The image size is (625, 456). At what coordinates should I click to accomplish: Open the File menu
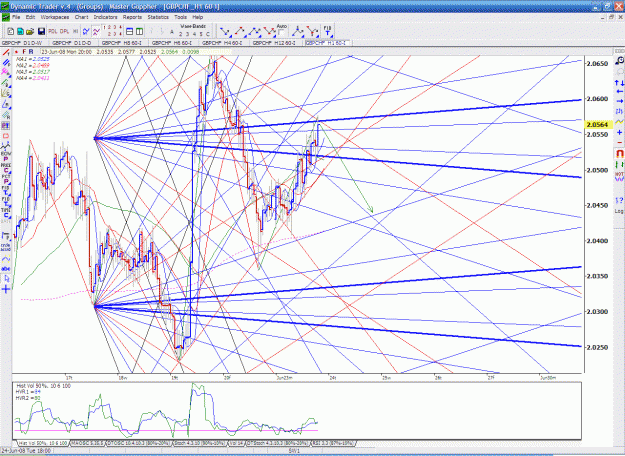(16, 17)
